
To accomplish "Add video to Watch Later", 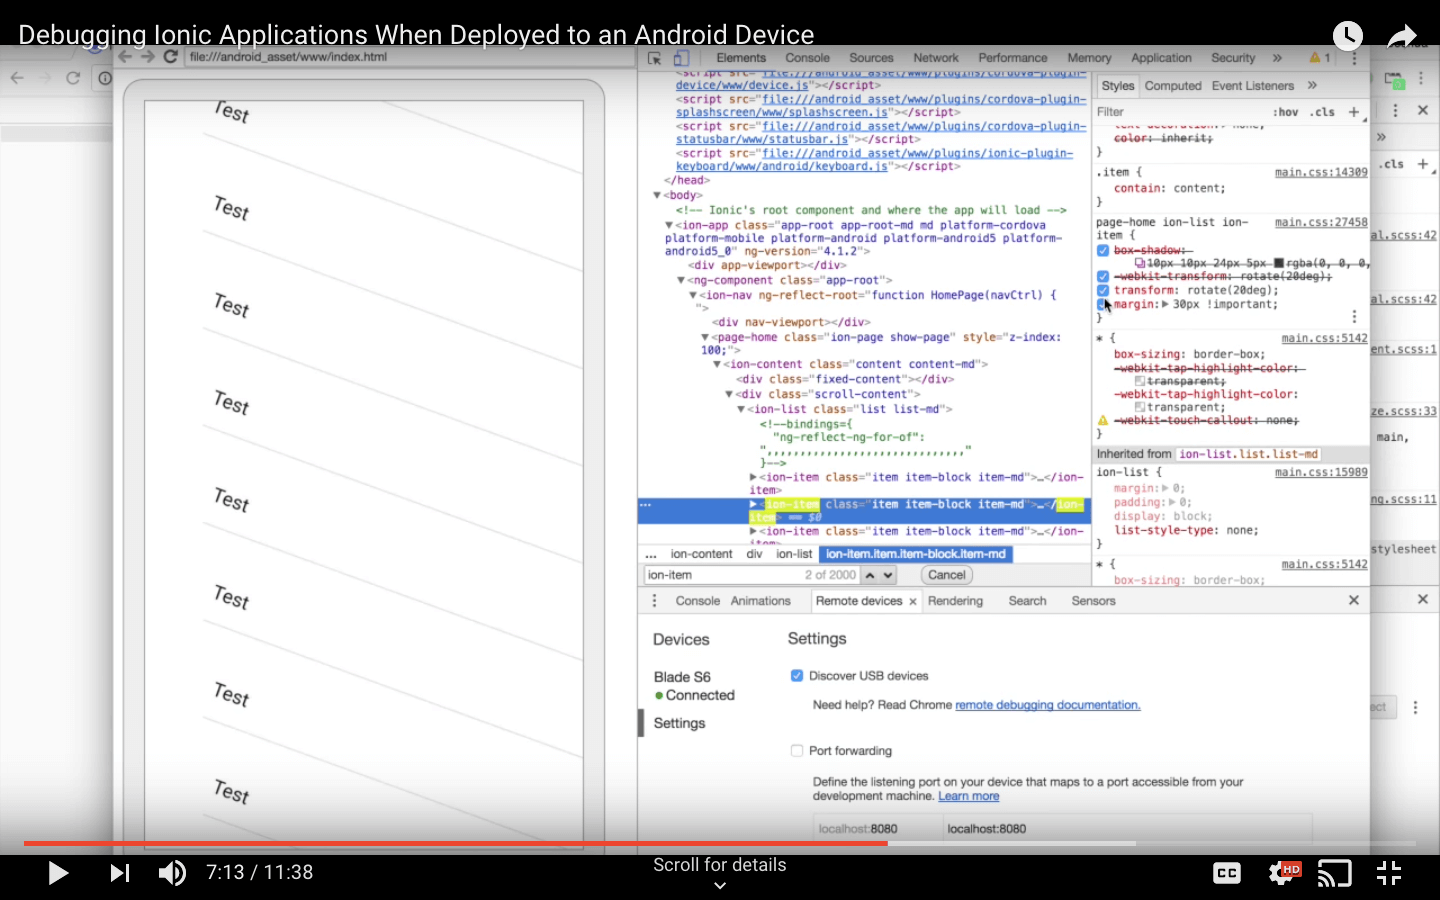I will click(x=1348, y=36).
